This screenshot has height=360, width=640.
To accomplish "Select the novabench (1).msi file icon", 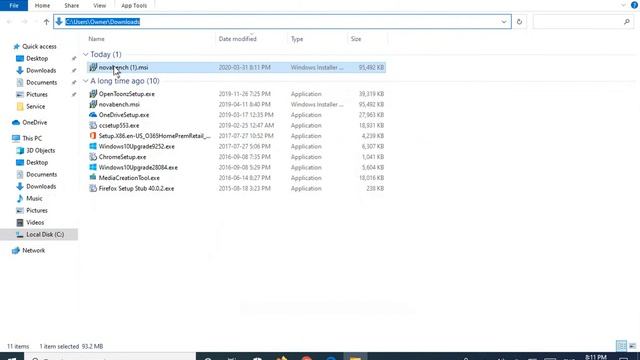I will click(x=93, y=67).
